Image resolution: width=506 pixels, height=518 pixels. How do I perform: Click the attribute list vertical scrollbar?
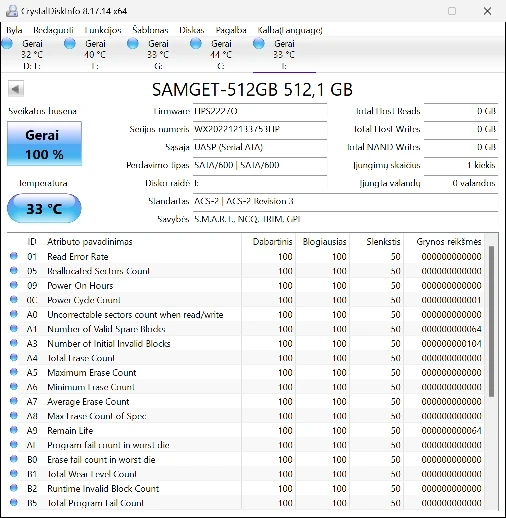pos(491,321)
